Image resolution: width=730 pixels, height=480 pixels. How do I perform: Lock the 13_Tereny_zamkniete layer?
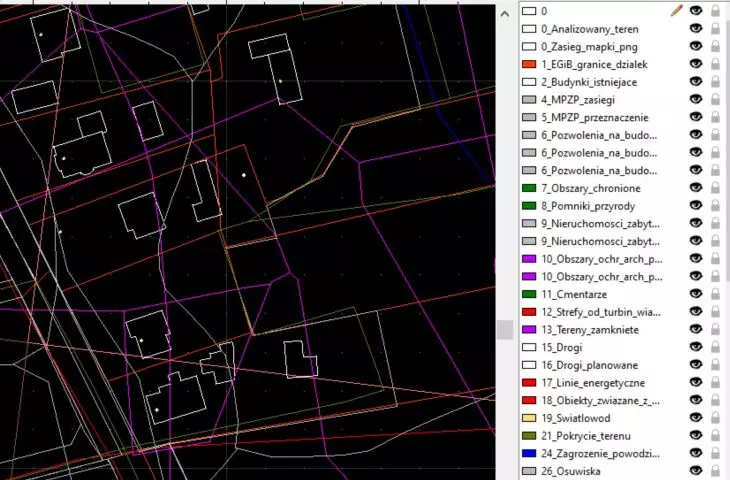click(716, 330)
